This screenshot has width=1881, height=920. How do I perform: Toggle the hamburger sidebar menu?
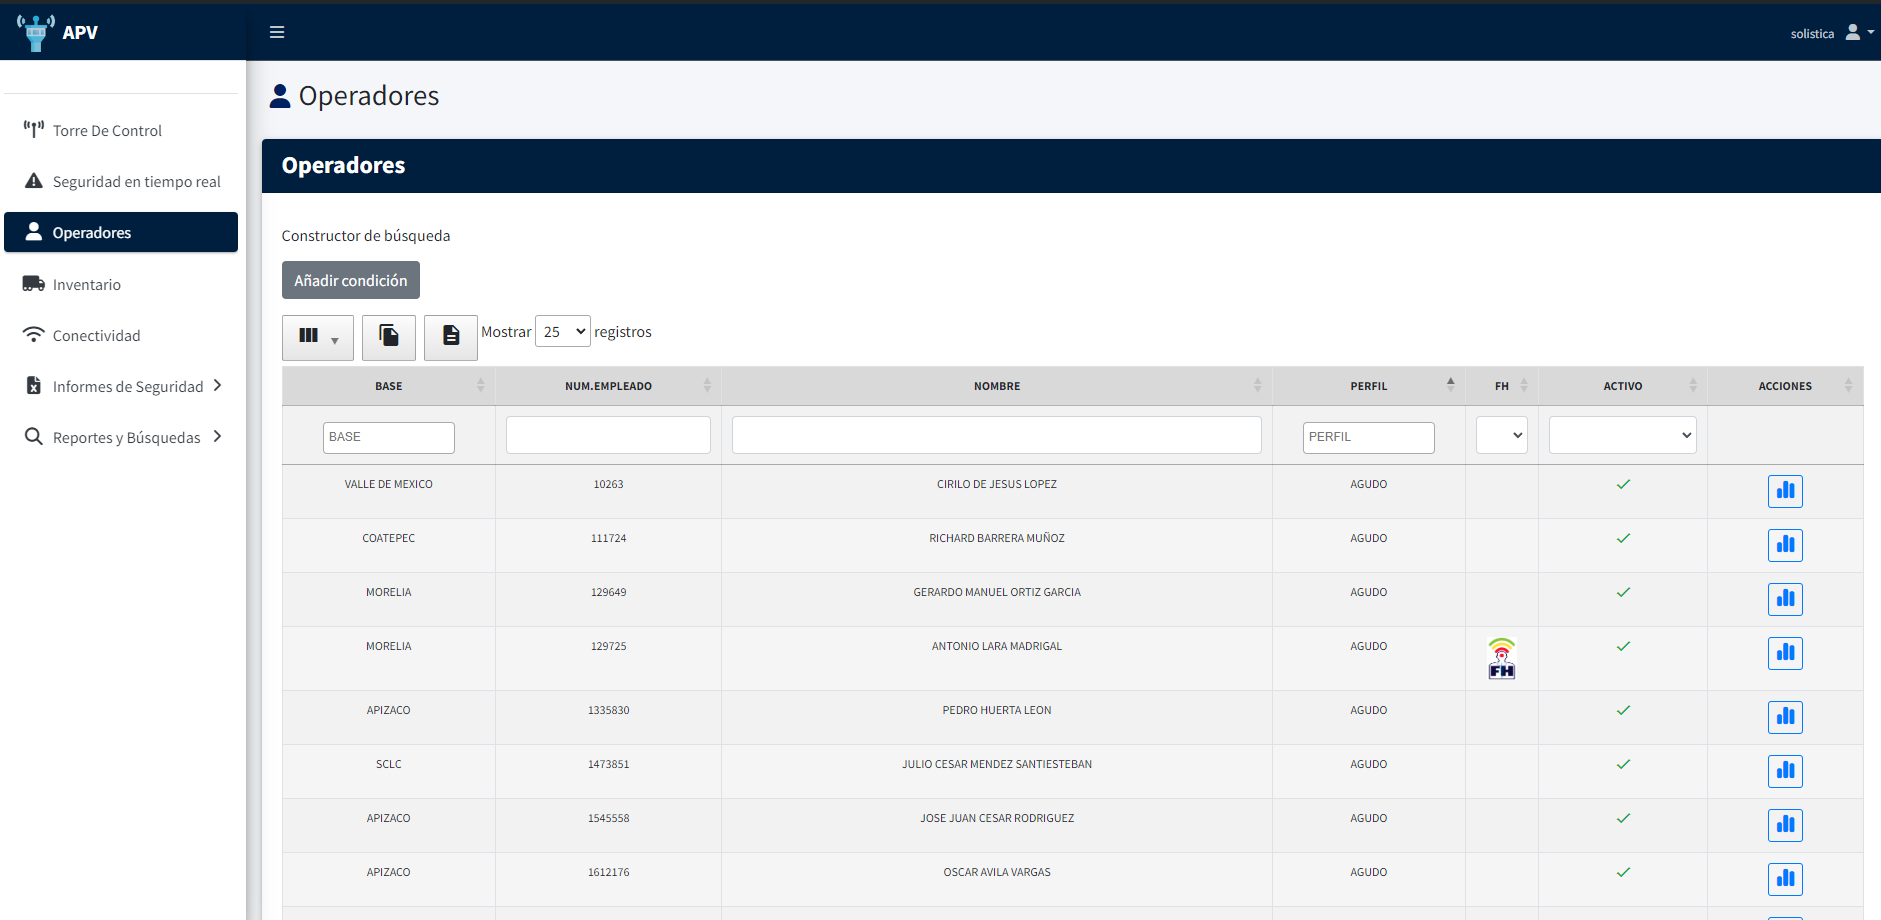277,32
